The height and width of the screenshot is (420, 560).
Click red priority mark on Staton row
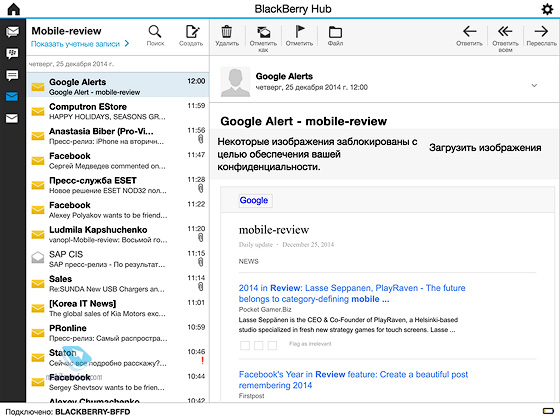(202, 360)
